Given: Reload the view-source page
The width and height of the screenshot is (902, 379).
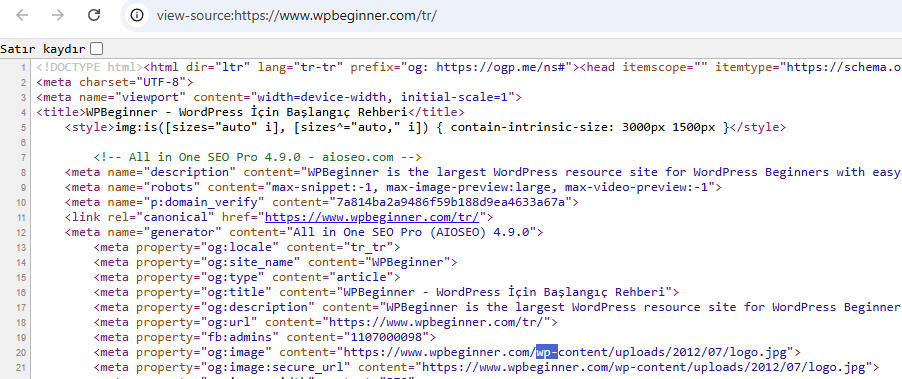Looking at the screenshot, I should pyautogui.click(x=94, y=16).
